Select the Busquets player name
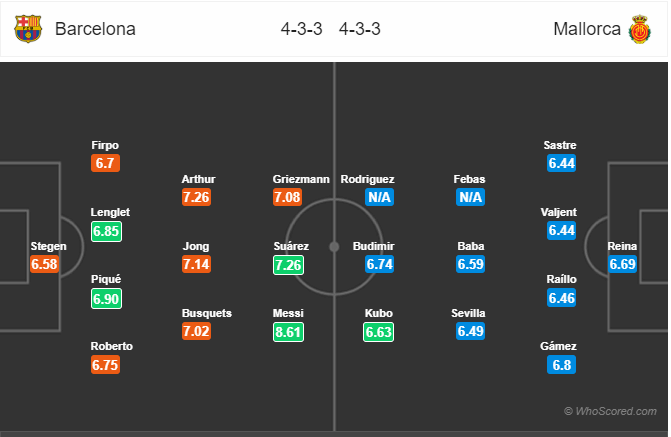The width and height of the screenshot is (671, 437). [x=207, y=313]
